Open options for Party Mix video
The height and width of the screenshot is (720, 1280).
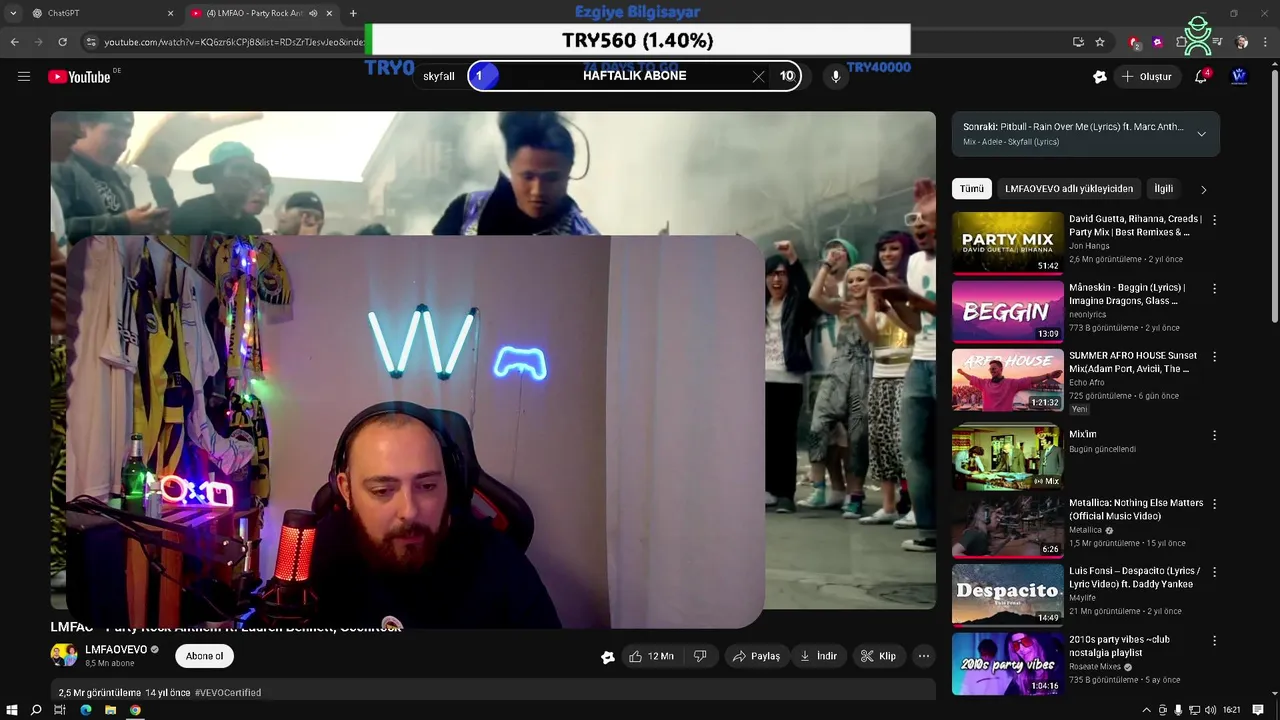point(1215,219)
